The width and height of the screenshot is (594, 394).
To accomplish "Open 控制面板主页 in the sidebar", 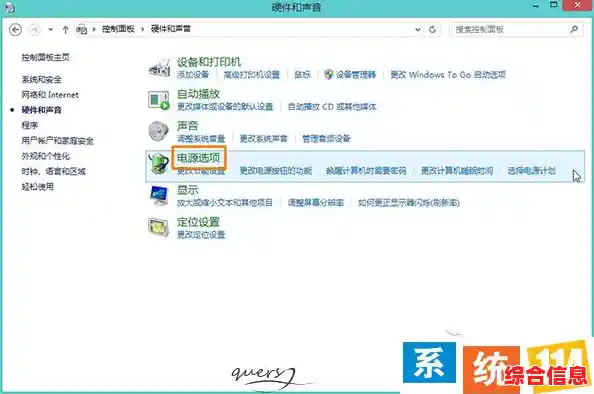I will coord(45,57).
